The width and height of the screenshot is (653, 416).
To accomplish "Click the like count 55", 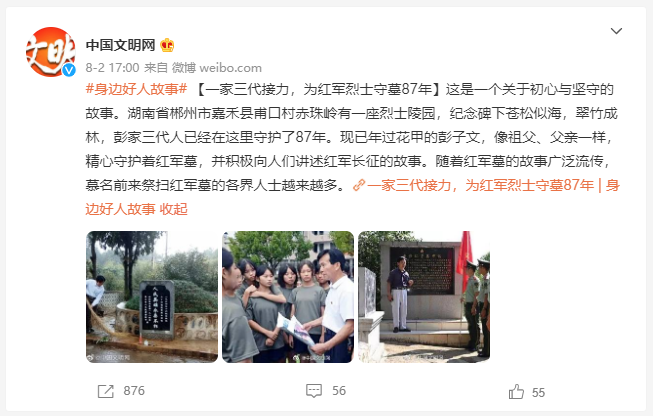I will tap(538, 393).
